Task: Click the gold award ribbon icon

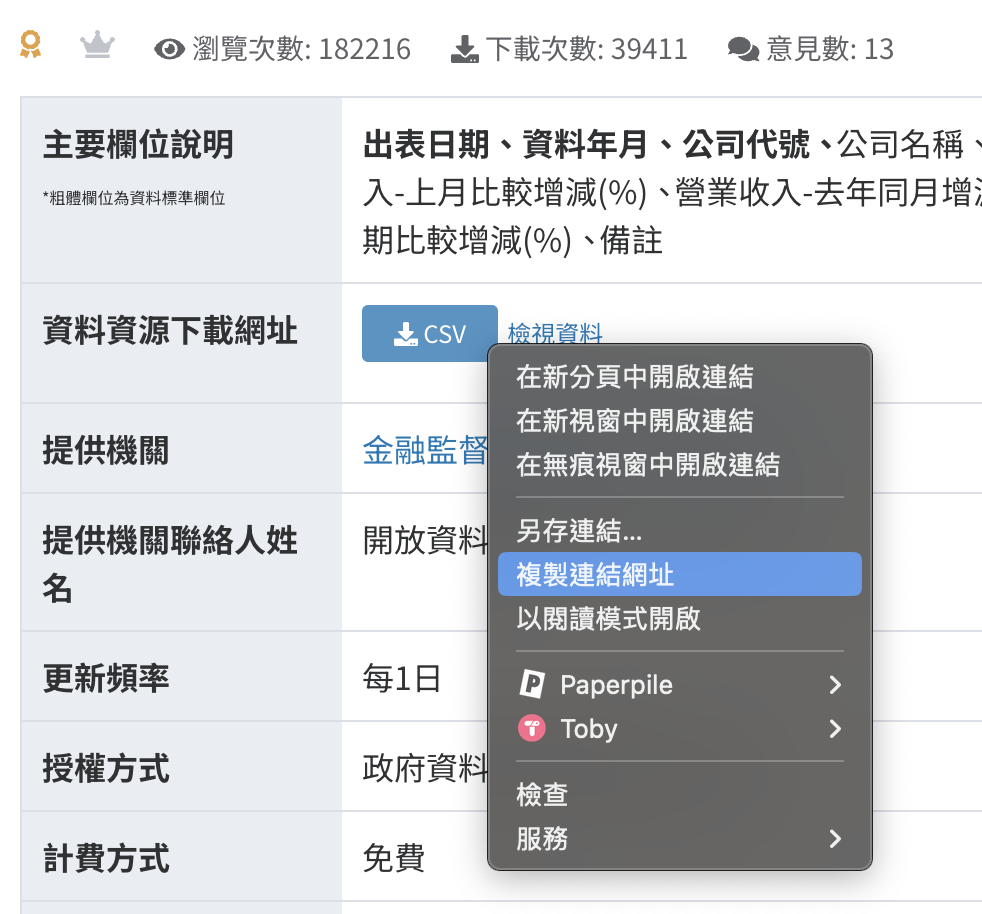Action: coord(31,45)
